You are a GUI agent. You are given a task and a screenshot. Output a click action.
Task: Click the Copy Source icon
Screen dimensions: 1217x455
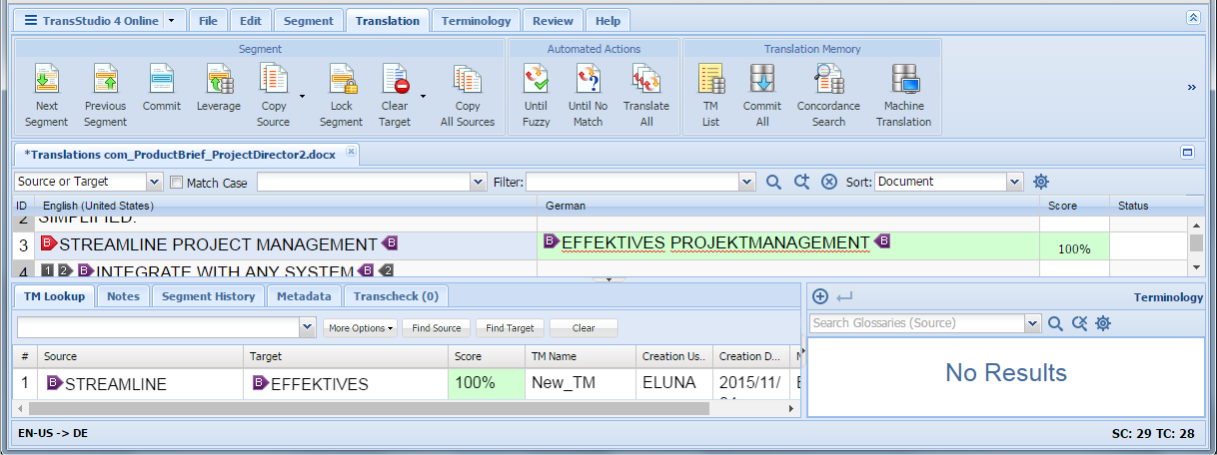[x=273, y=80]
